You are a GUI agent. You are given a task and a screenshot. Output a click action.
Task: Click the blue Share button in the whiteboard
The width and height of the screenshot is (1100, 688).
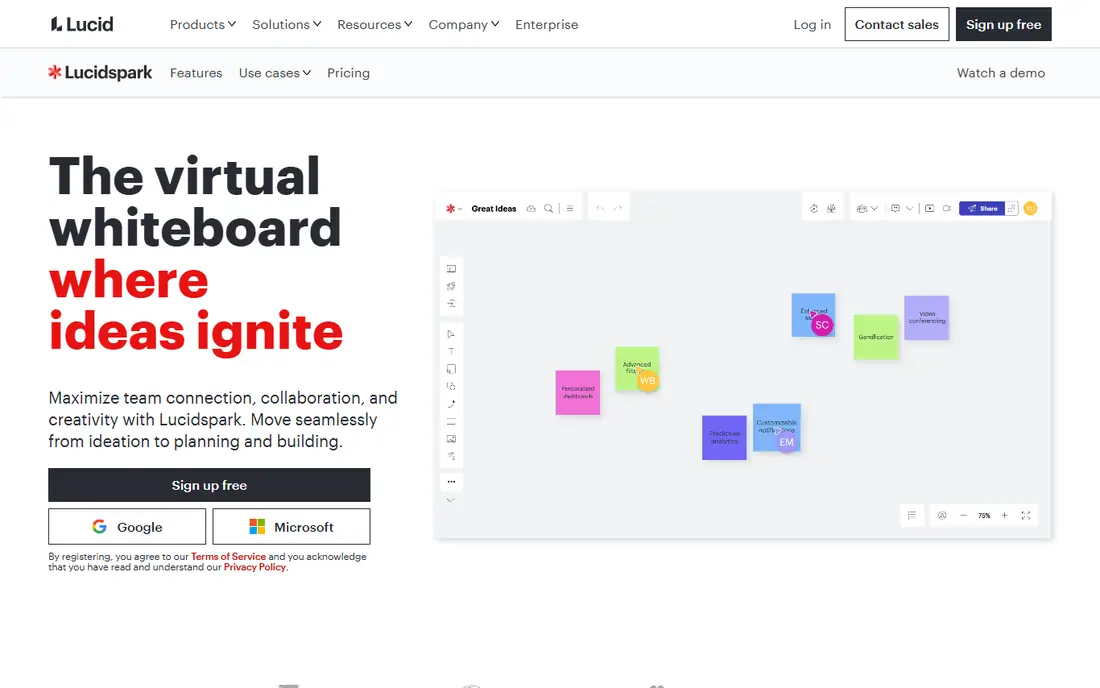981,208
